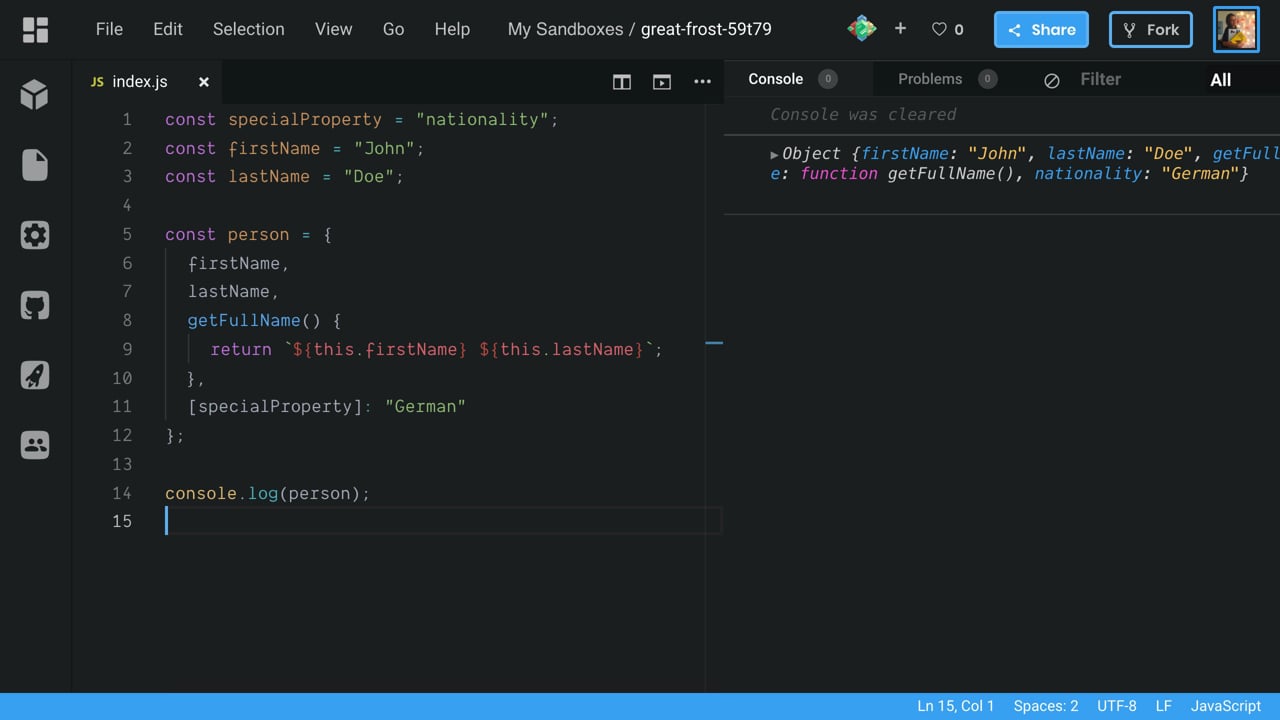Change line endings via LF status item
Screen dimensions: 1280x720
tap(1164, 706)
